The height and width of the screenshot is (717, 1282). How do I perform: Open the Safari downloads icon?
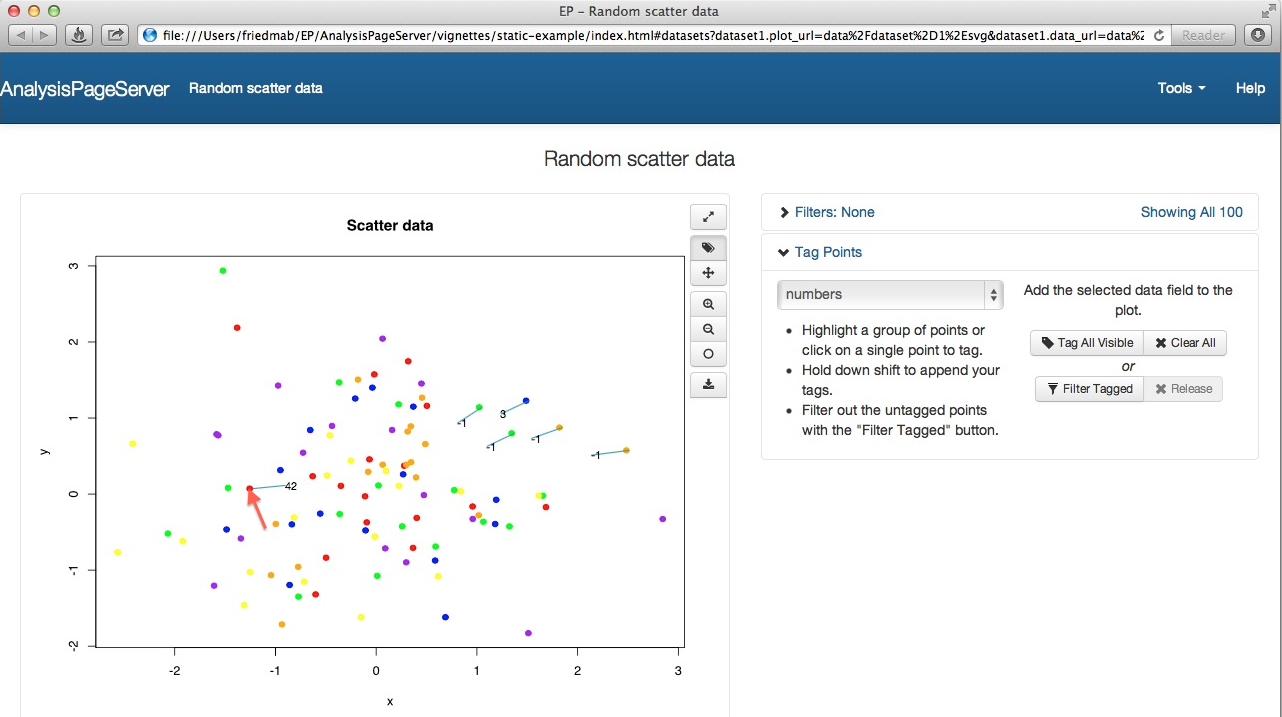(1258, 35)
